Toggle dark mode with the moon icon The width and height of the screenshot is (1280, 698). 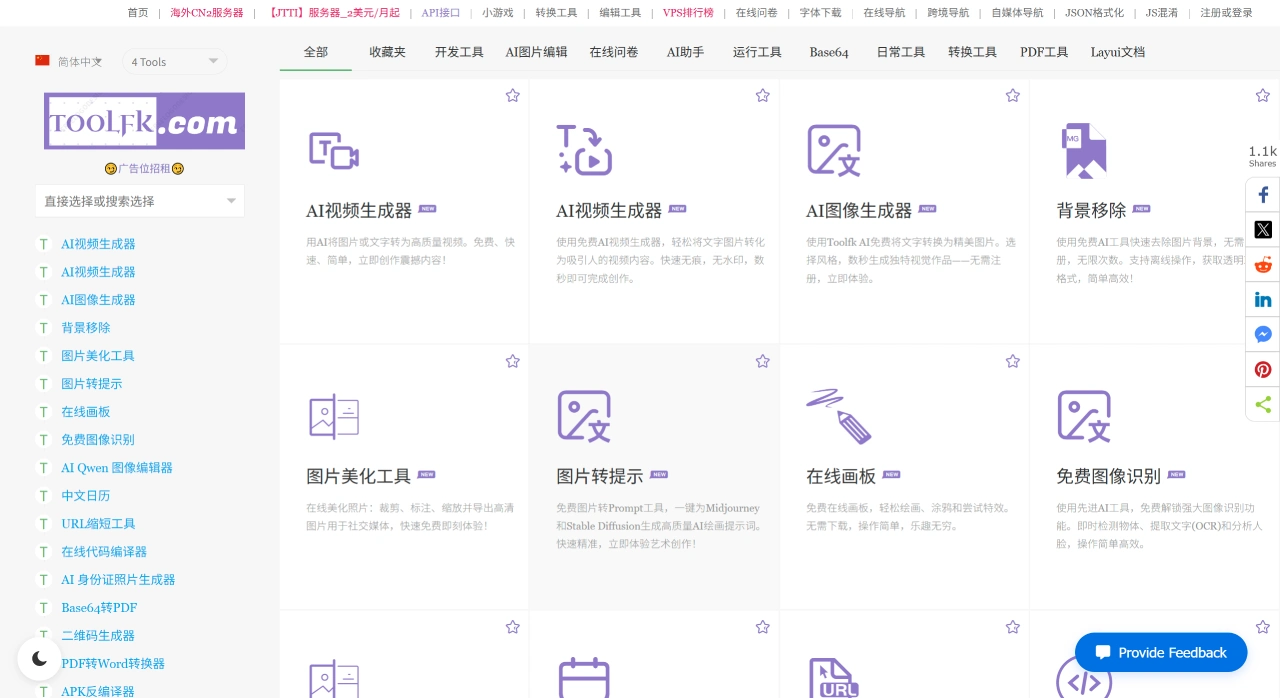[x=40, y=658]
